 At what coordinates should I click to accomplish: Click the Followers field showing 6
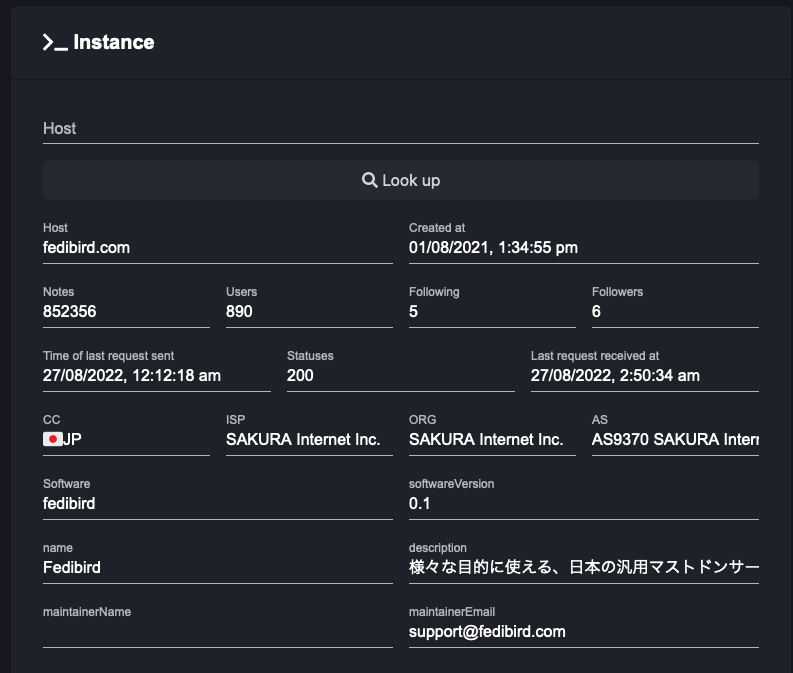[675, 311]
